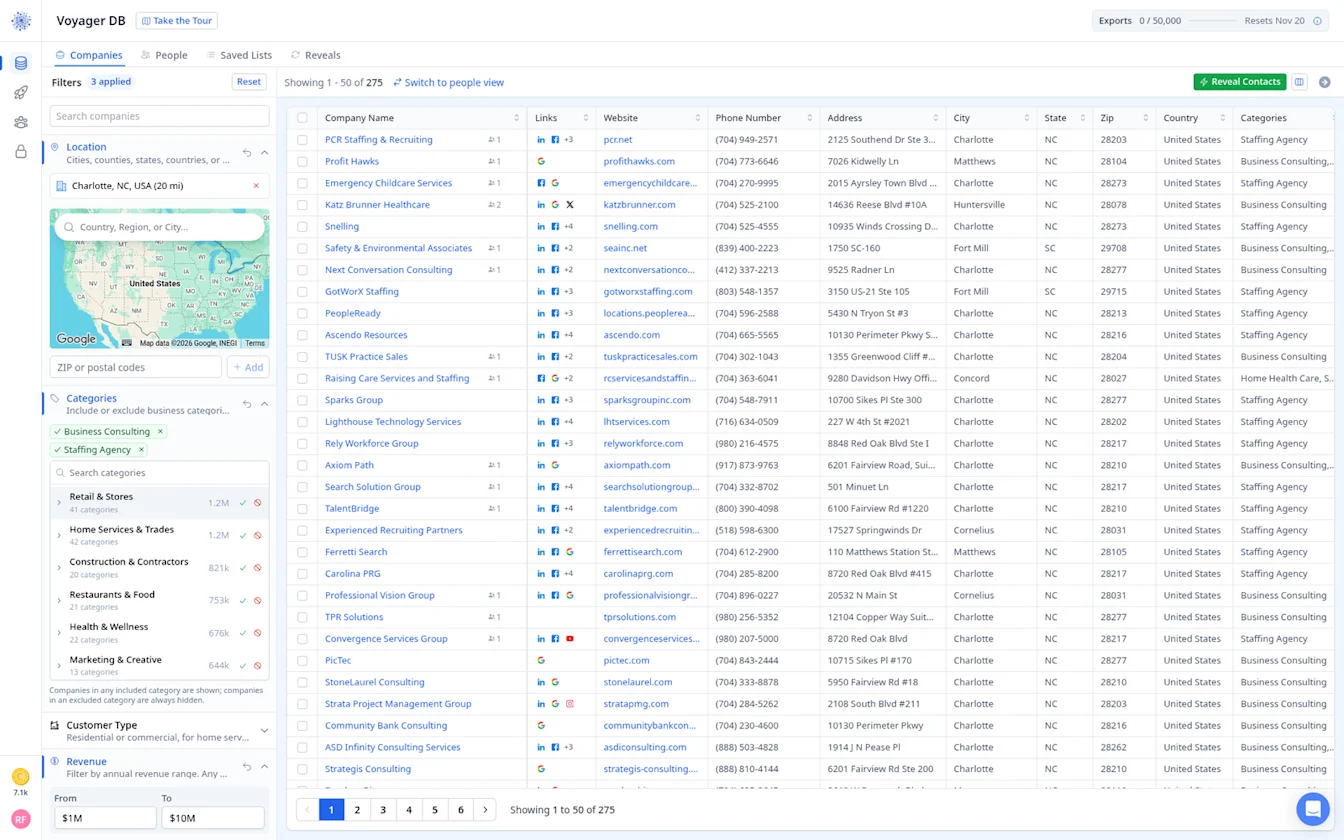
Task: Go to the Reveals tab
Action: [315, 55]
